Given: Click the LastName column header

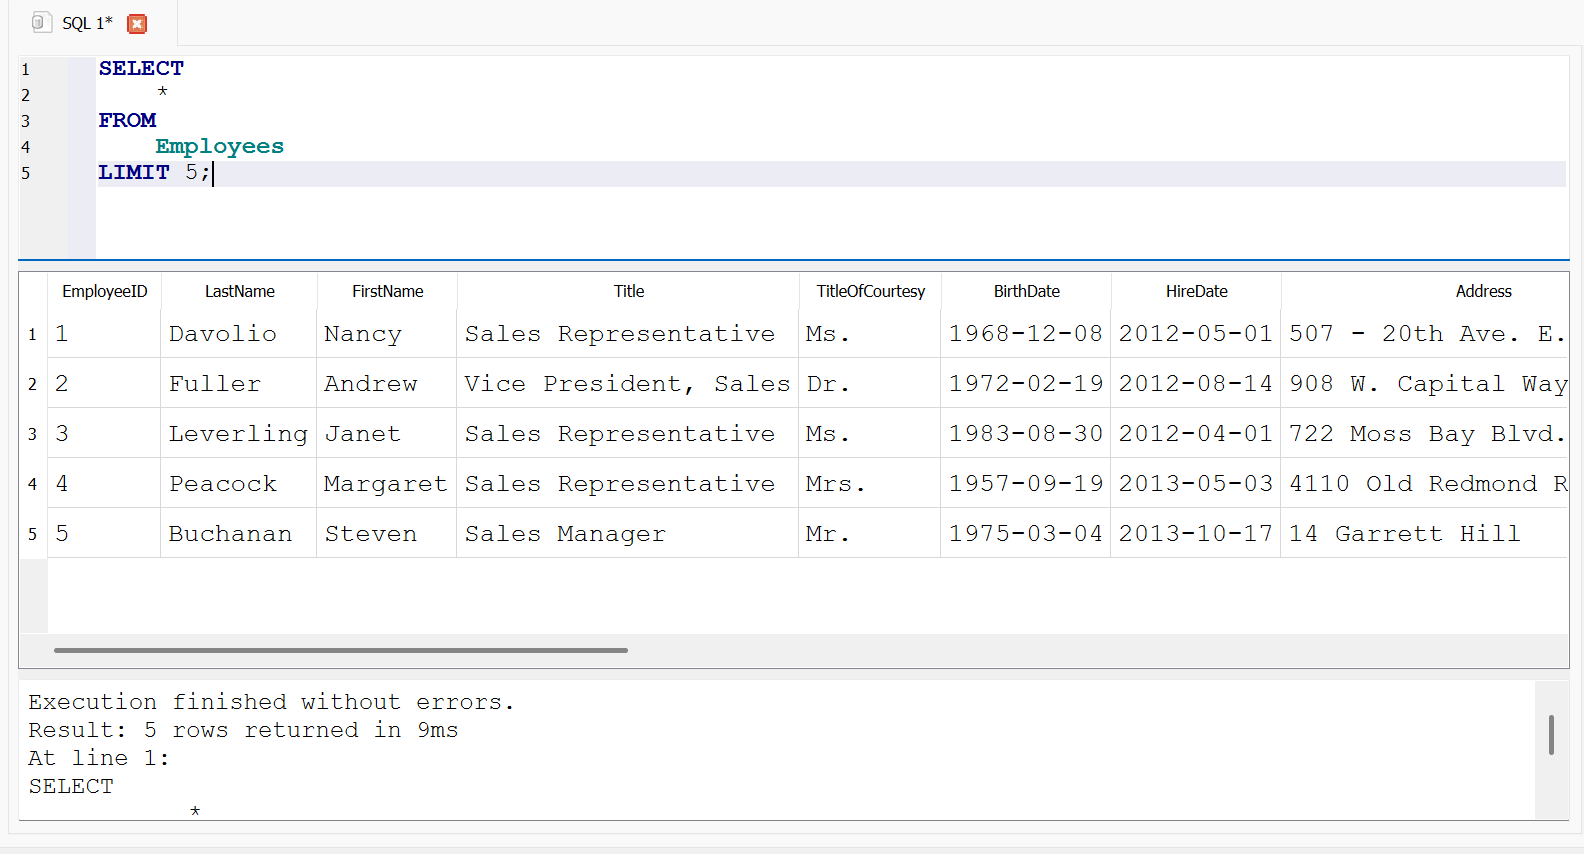Looking at the screenshot, I should [239, 291].
